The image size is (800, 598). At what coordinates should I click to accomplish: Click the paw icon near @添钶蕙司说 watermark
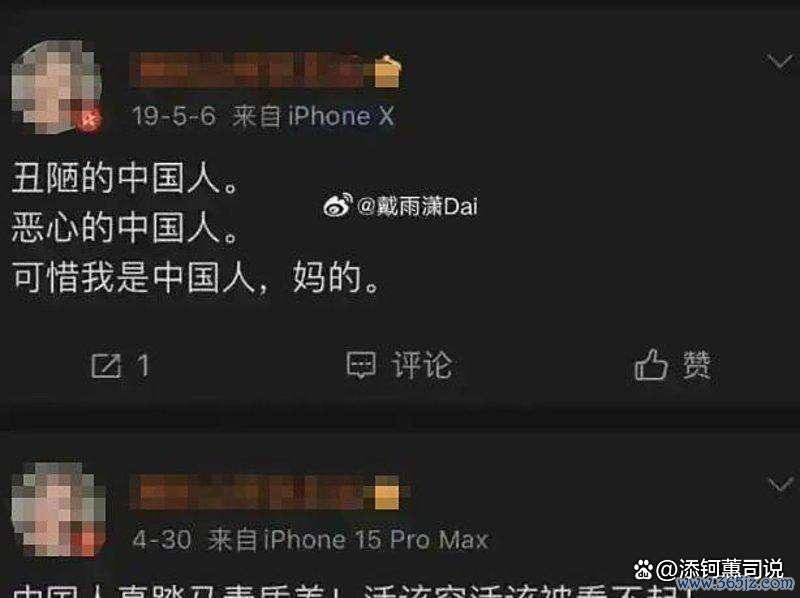(644, 569)
